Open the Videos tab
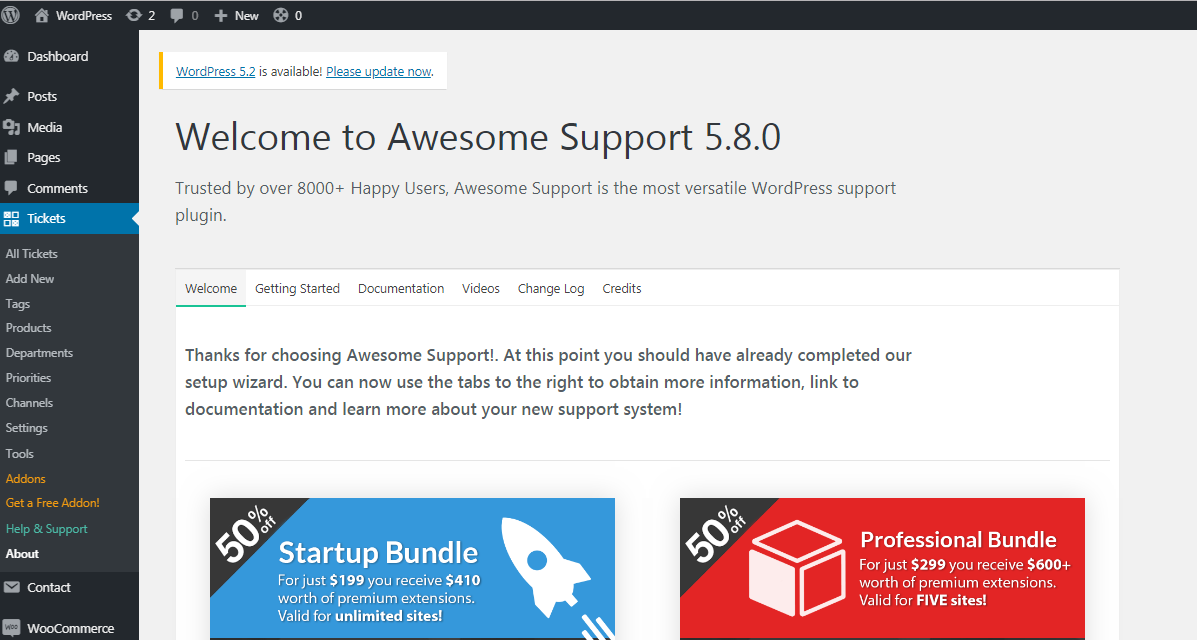Viewport: 1197px width, 640px height. (x=481, y=289)
